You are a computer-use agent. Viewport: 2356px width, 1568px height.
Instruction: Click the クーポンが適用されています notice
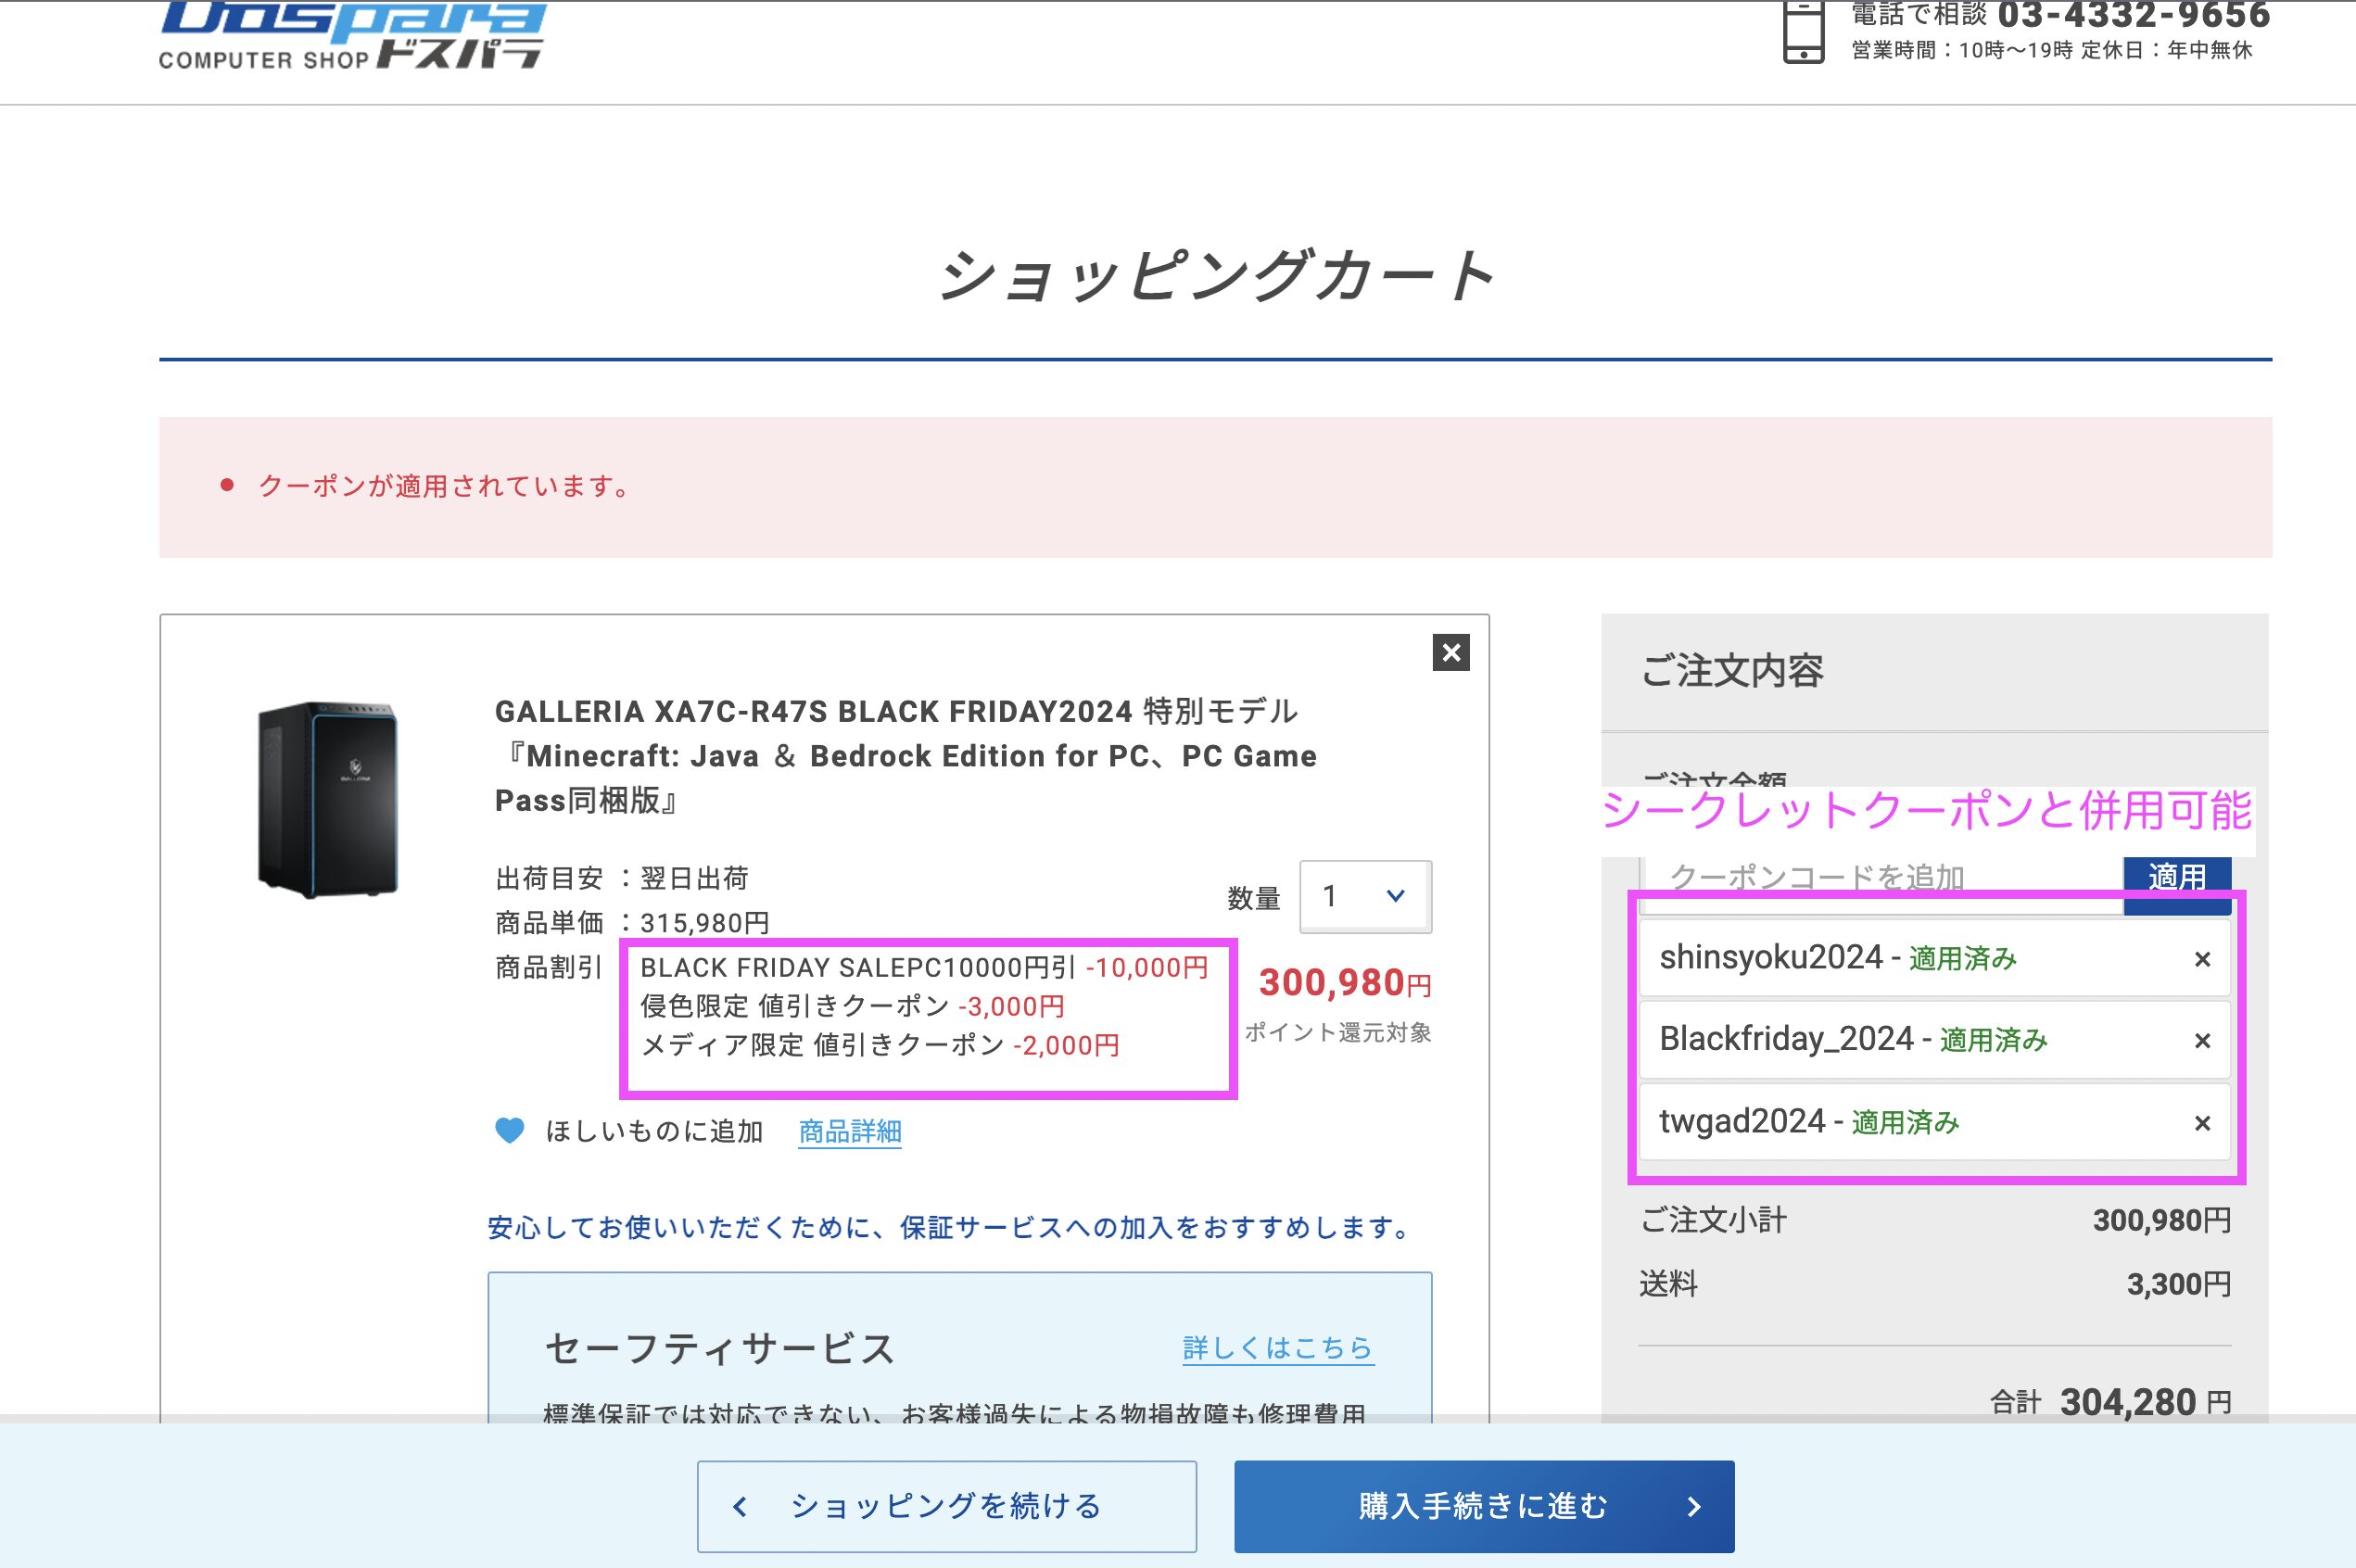pyautogui.click(x=445, y=486)
